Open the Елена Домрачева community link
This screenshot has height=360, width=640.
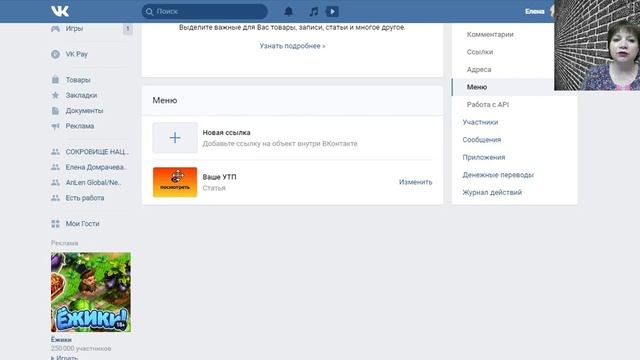tap(96, 167)
